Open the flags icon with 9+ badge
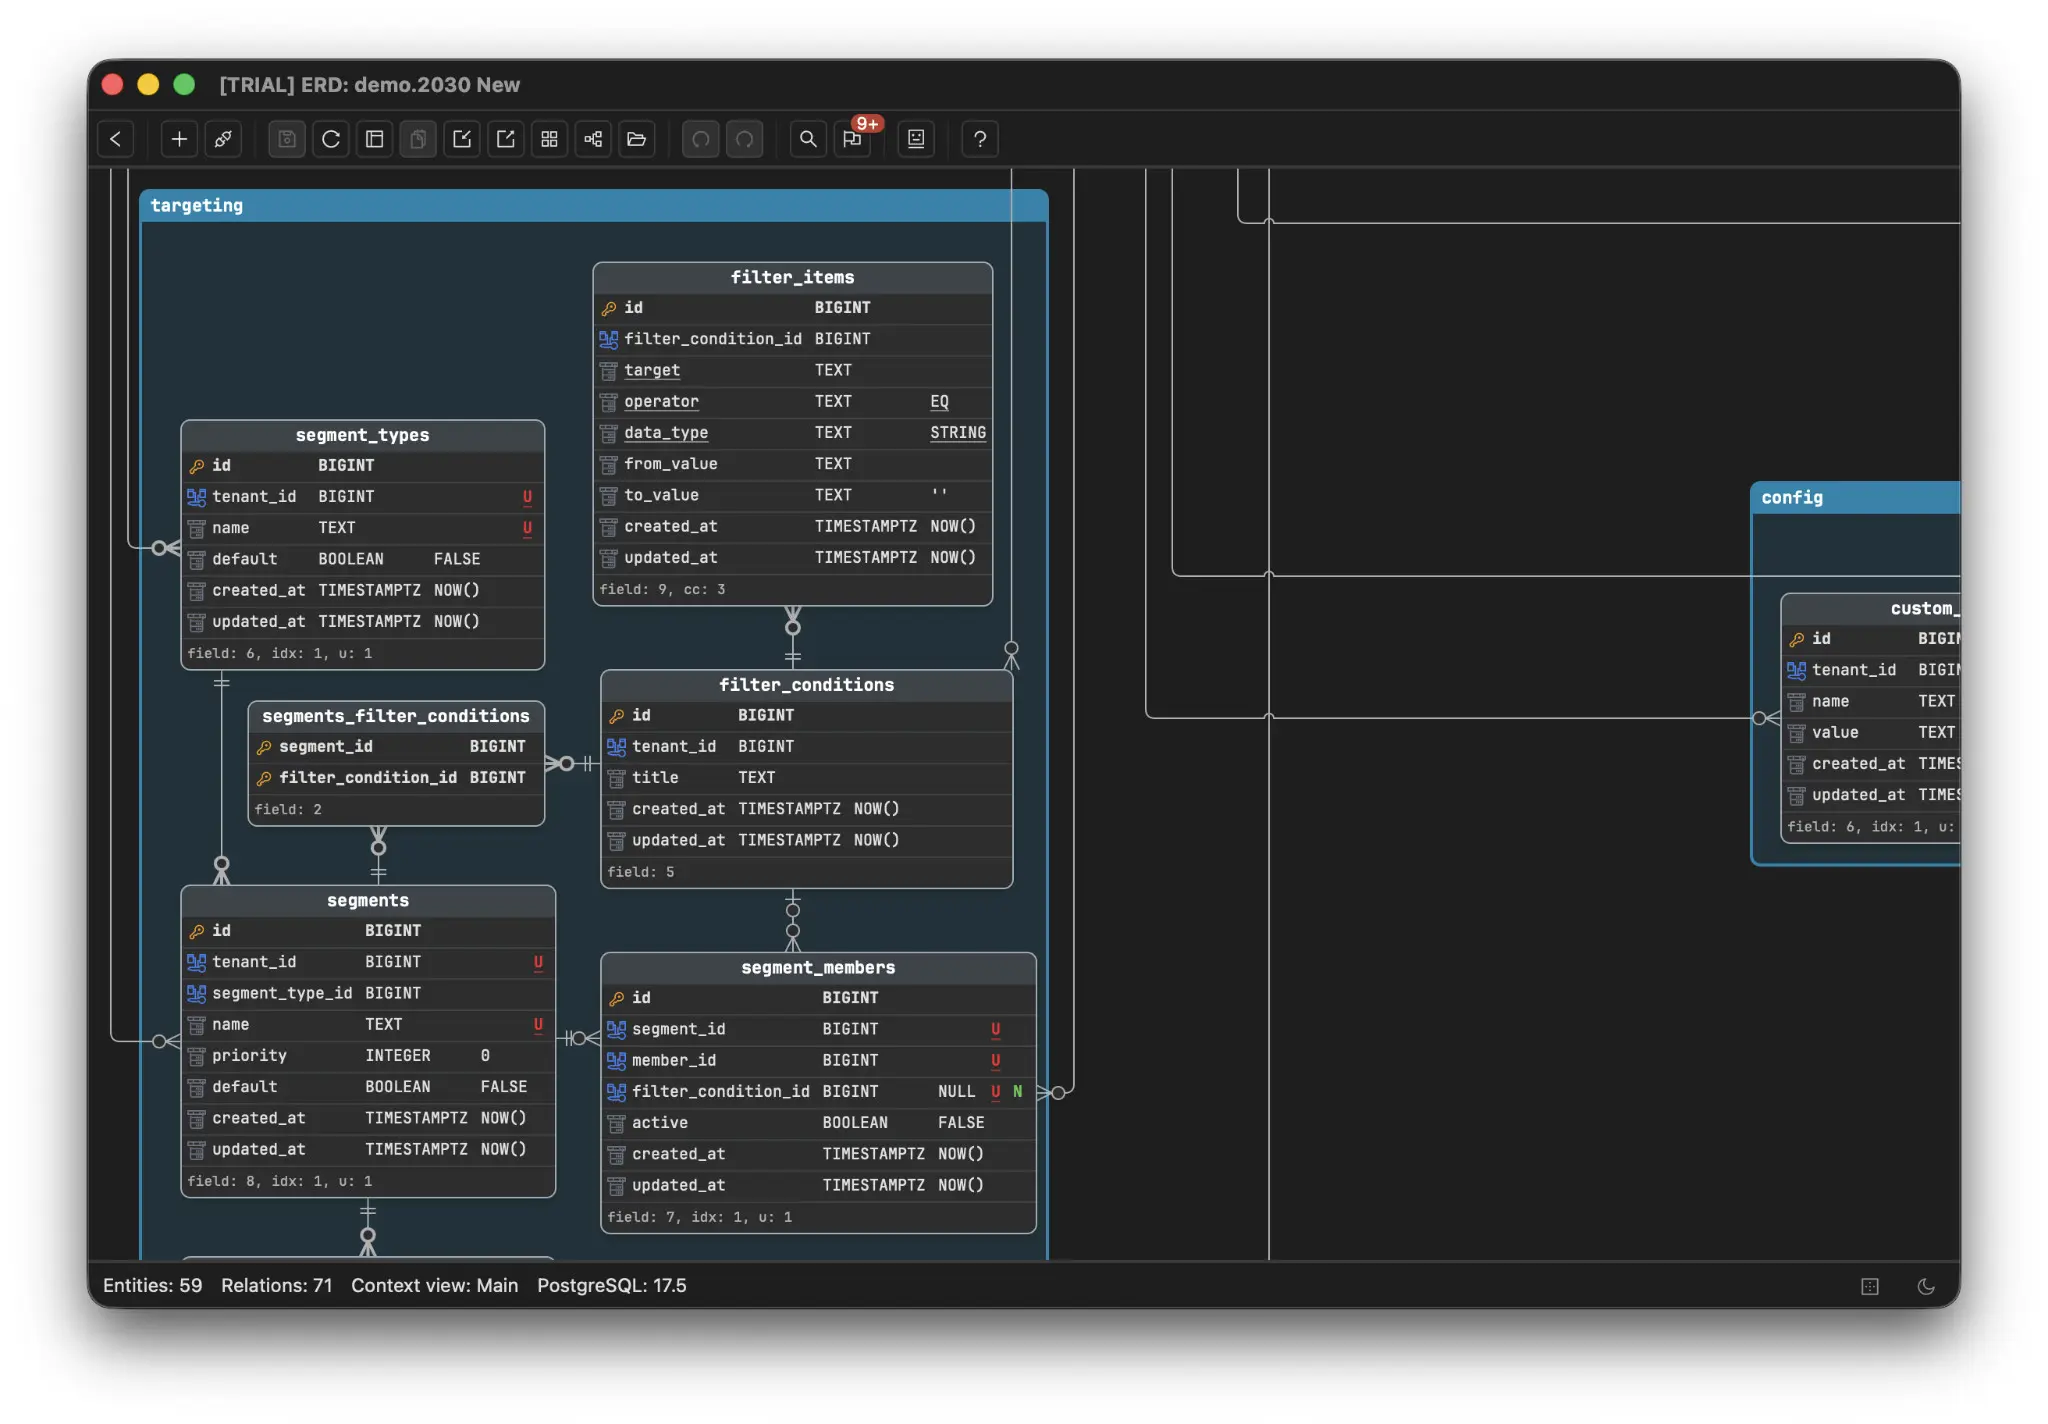 853,139
